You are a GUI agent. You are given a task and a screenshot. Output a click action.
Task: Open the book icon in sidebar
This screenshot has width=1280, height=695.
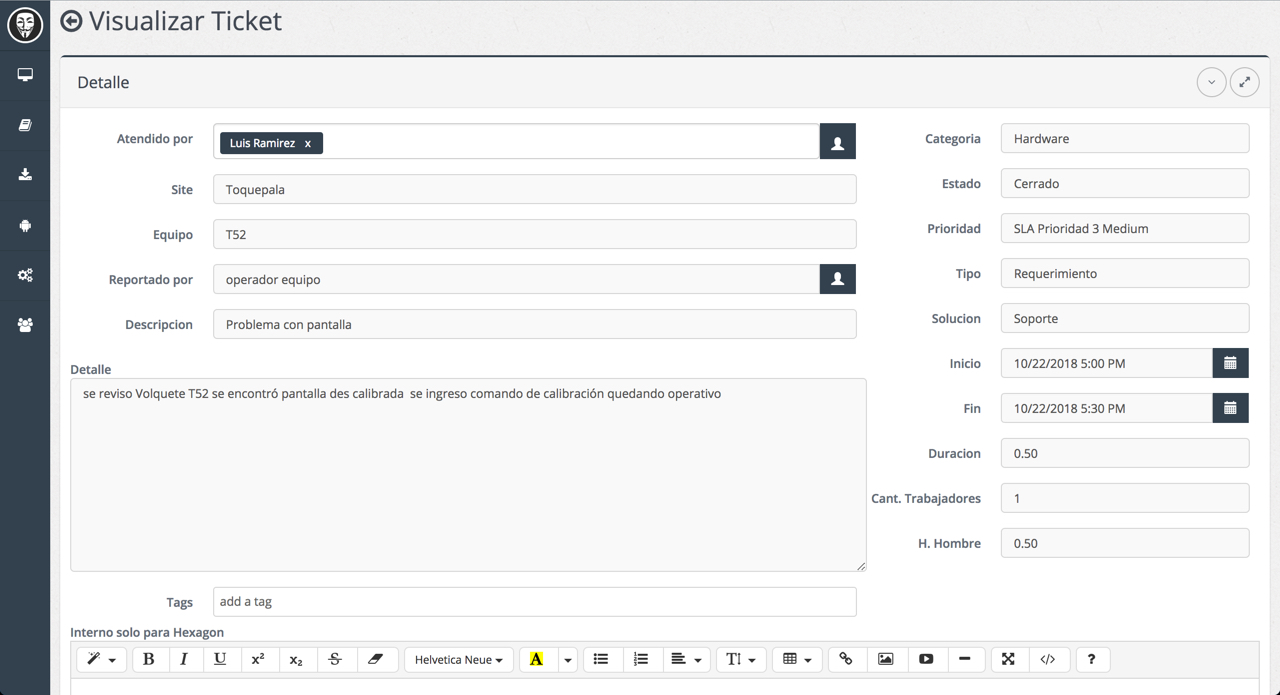(x=25, y=125)
